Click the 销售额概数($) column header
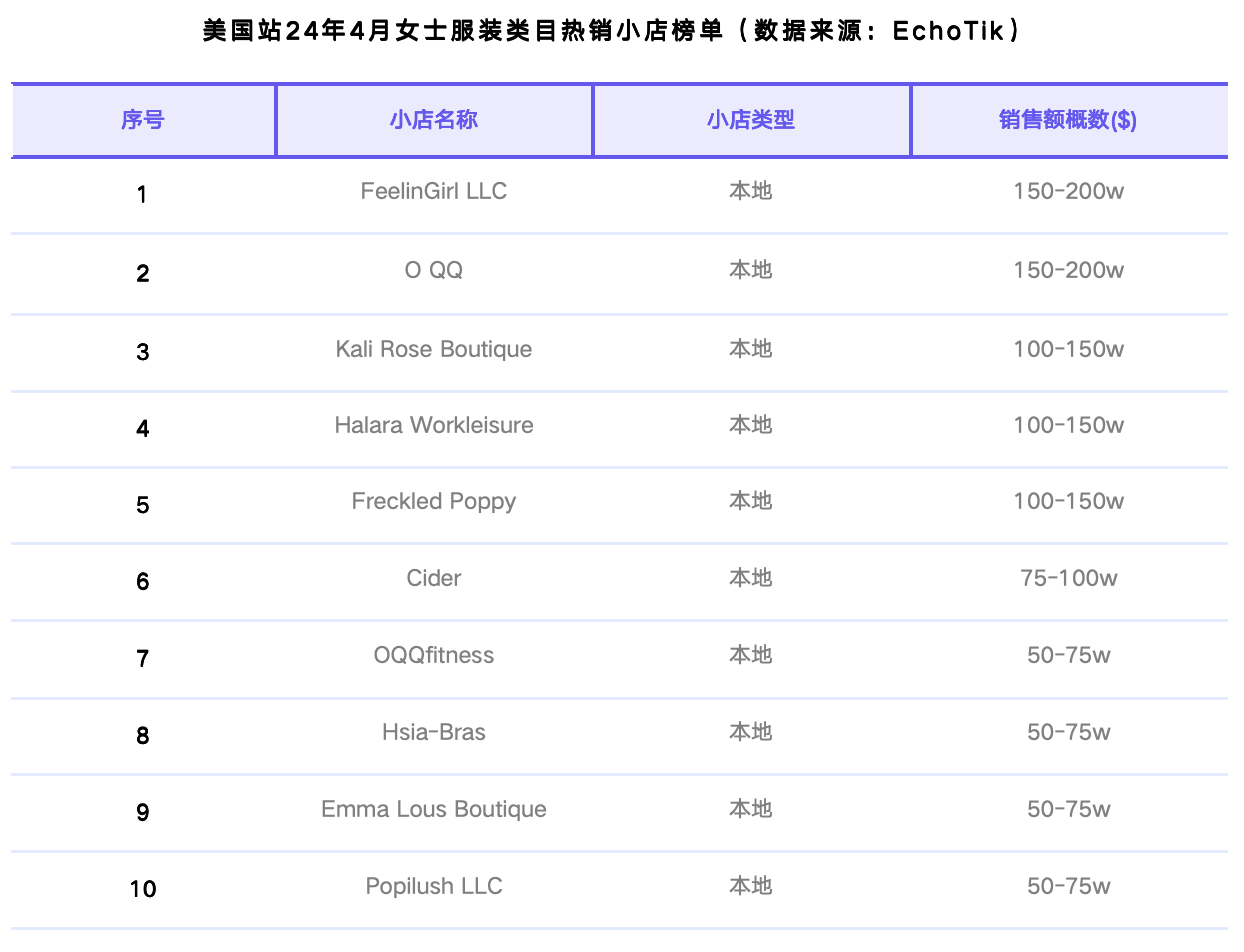Viewport: 1244px width, 952px height. pos(1067,121)
